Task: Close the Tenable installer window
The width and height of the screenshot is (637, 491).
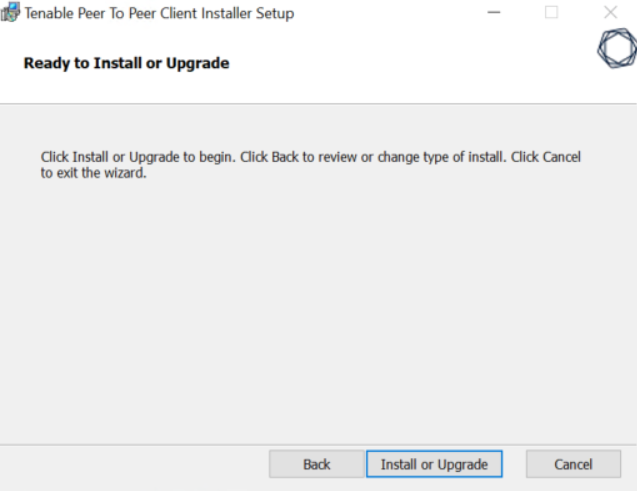Action: (610, 14)
